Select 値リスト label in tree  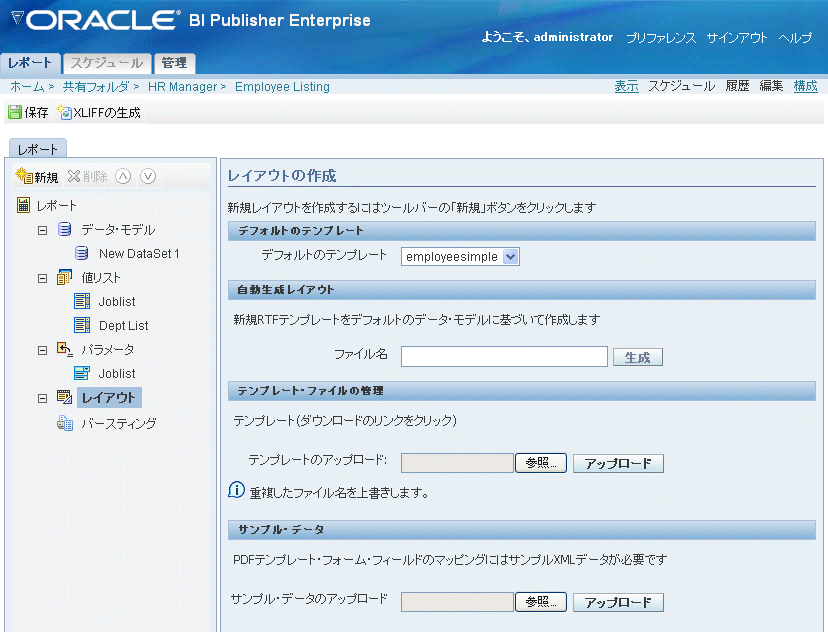pyautogui.click(x=101, y=278)
